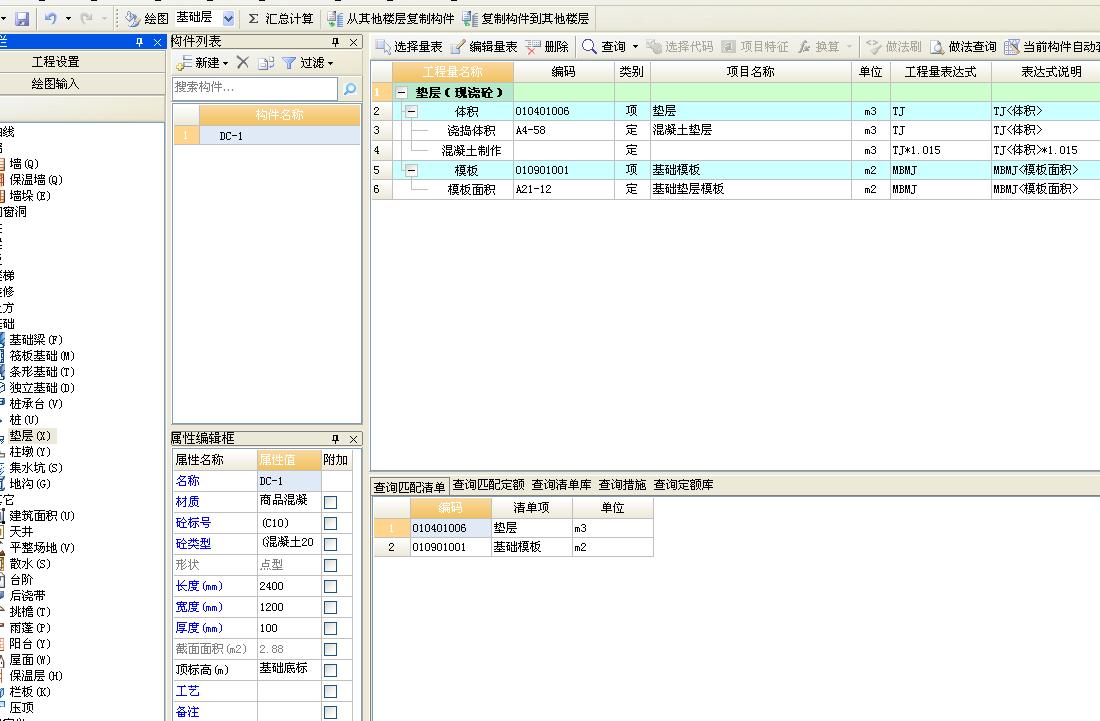Click 当前构件自动套 toolbar button
The width and height of the screenshot is (1100, 721).
point(1052,46)
